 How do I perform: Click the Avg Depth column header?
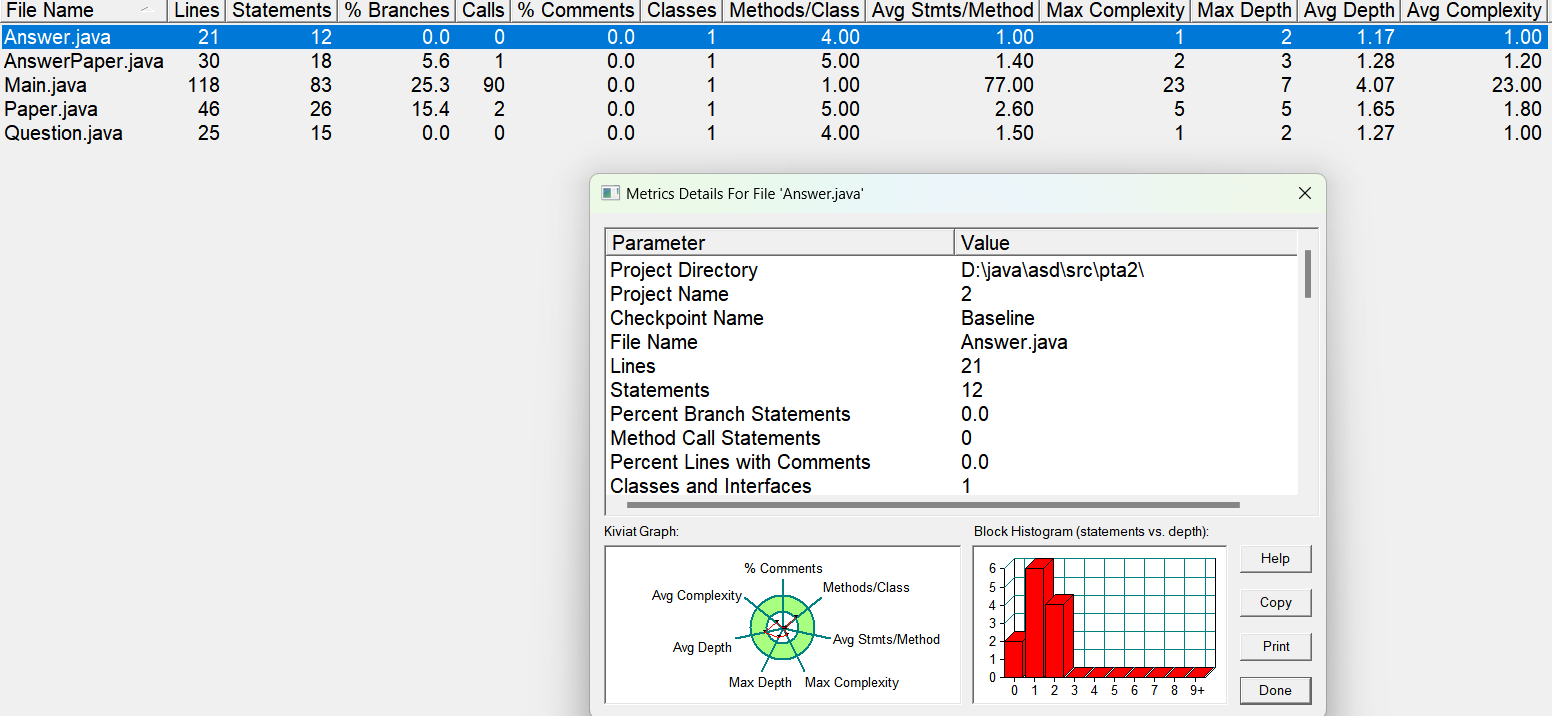1350,10
